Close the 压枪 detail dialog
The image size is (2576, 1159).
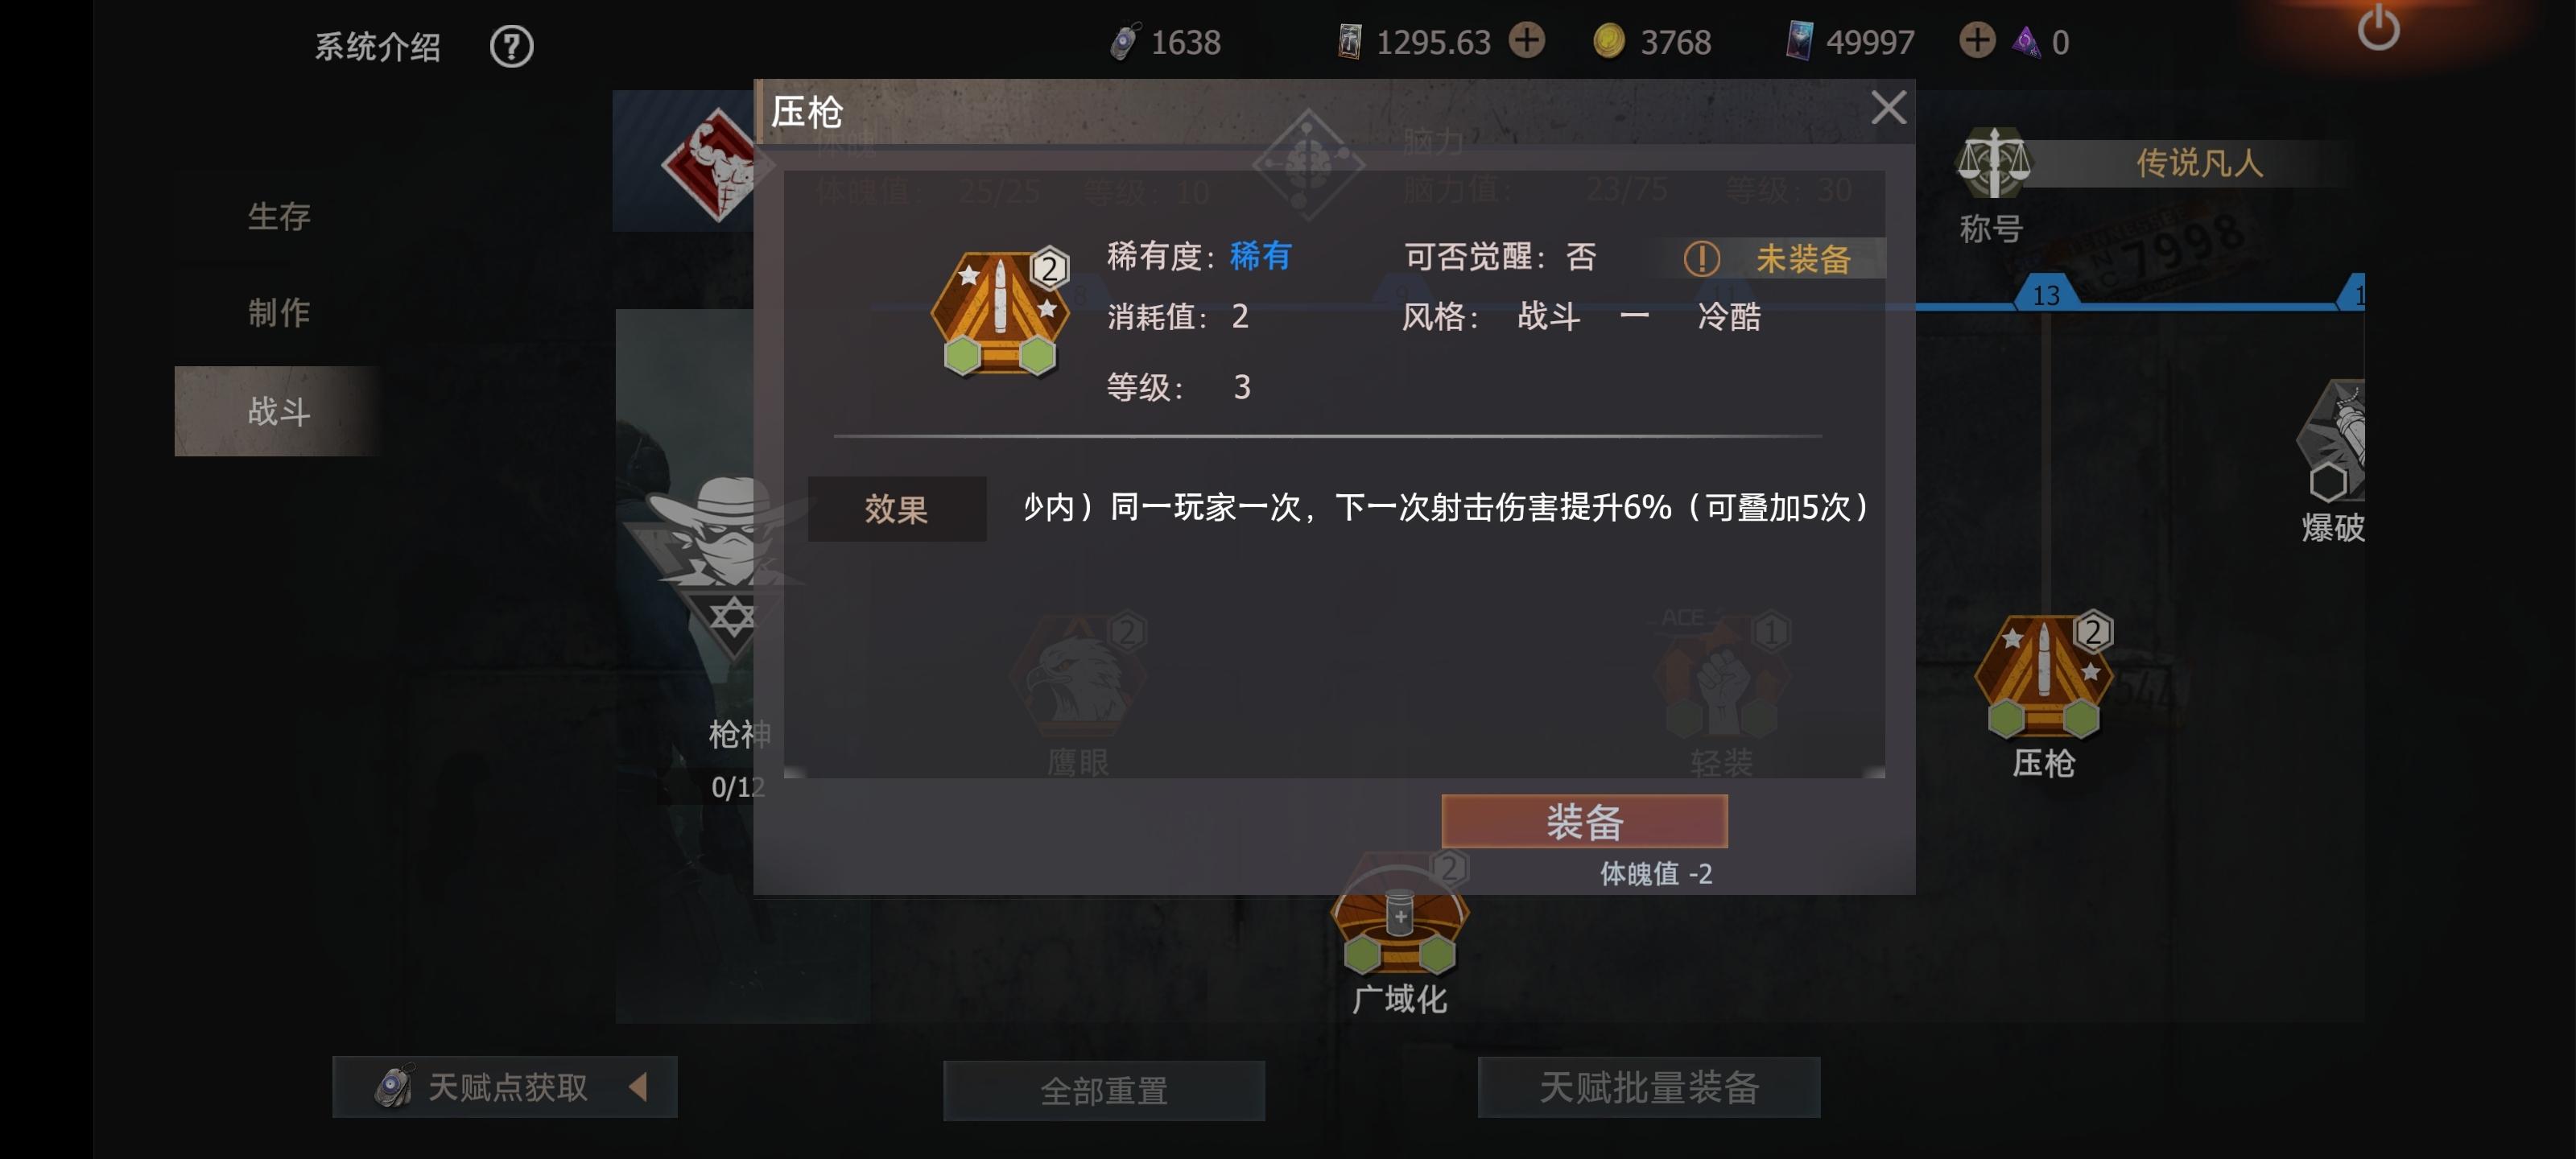[1888, 107]
